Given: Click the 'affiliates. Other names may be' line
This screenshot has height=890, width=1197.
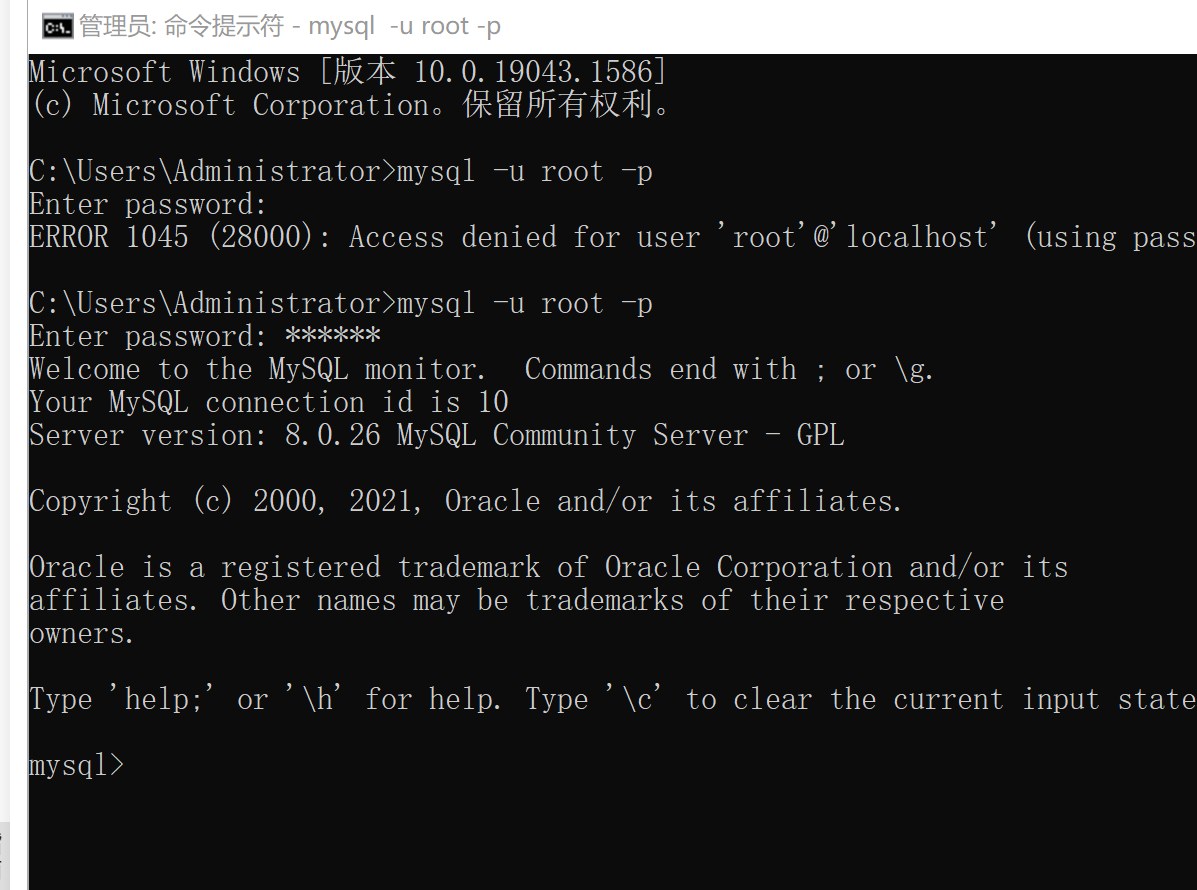Looking at the screenshot, I should (x=515, y=601).
